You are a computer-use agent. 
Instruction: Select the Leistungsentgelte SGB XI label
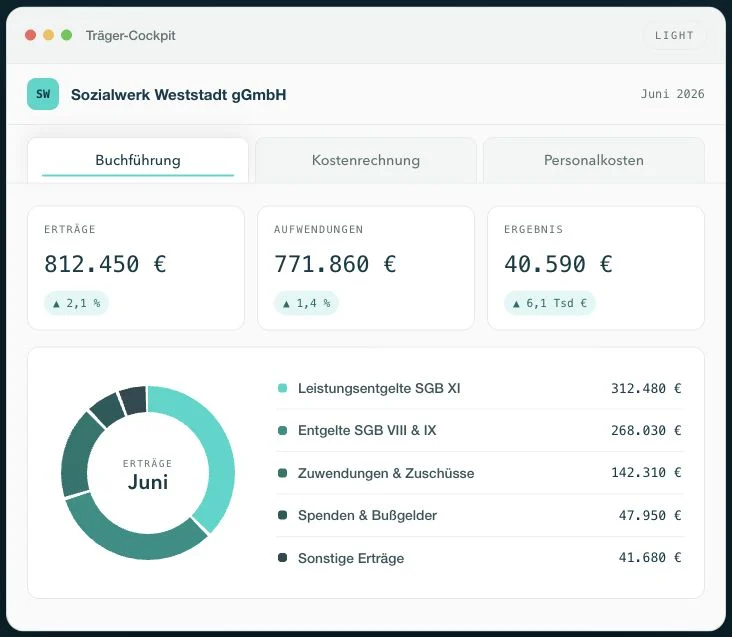[379, 388]
